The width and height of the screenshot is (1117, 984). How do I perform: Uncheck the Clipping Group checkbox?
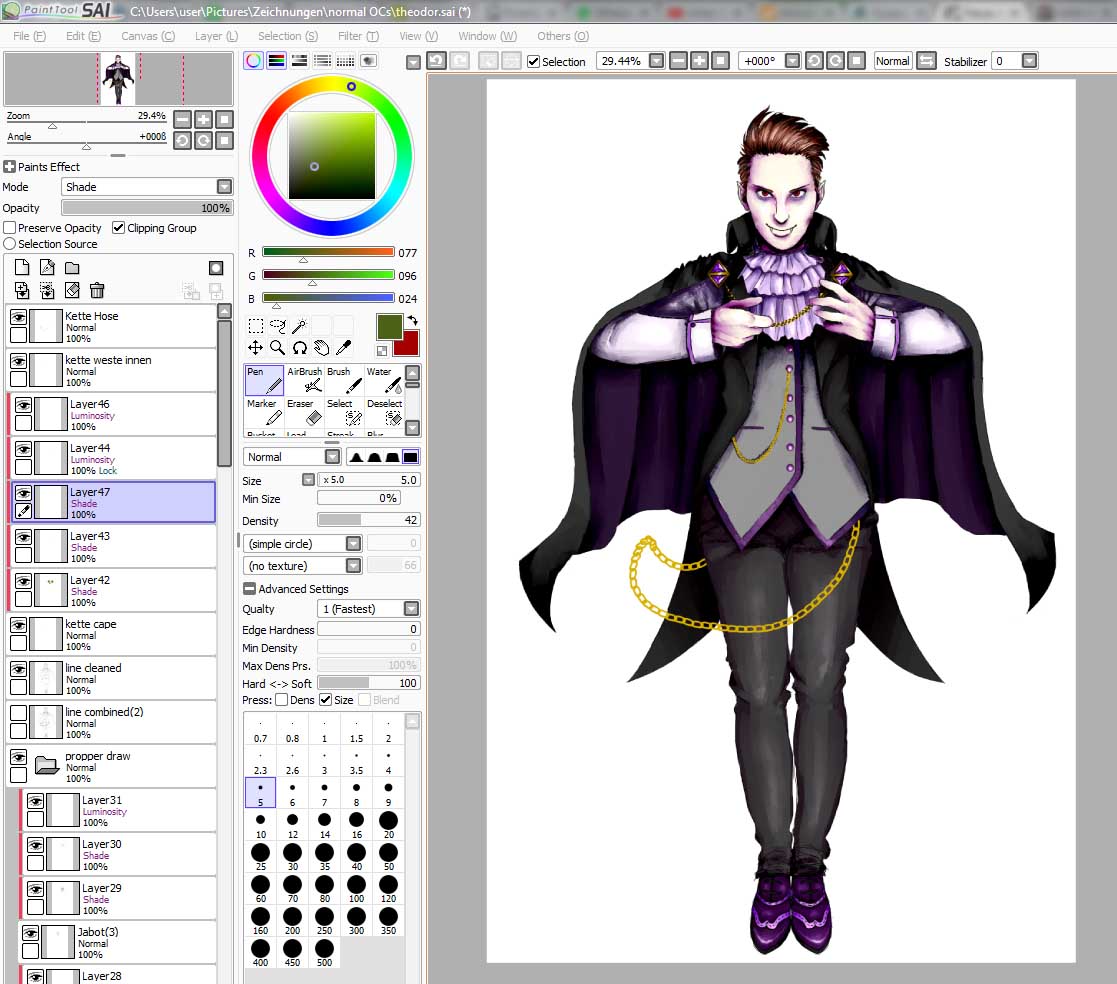(x=119, y=228)
